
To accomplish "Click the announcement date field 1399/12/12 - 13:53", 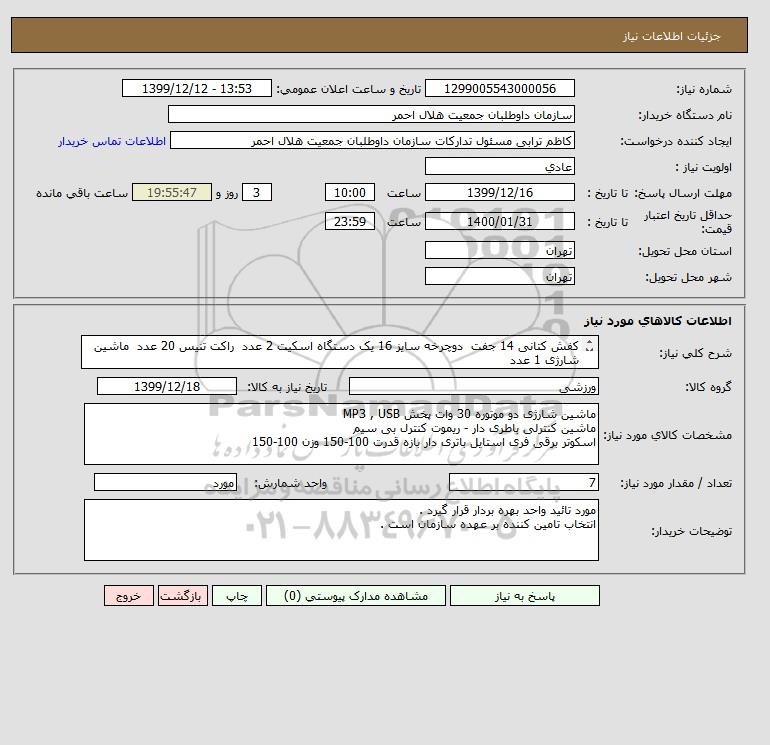I will coord(196,89).
